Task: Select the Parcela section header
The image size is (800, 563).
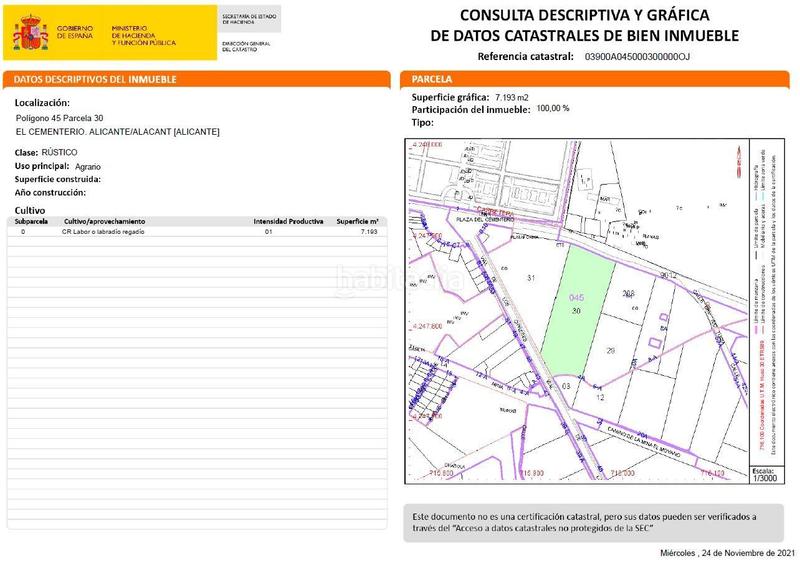Action: (x=433, y=79)
